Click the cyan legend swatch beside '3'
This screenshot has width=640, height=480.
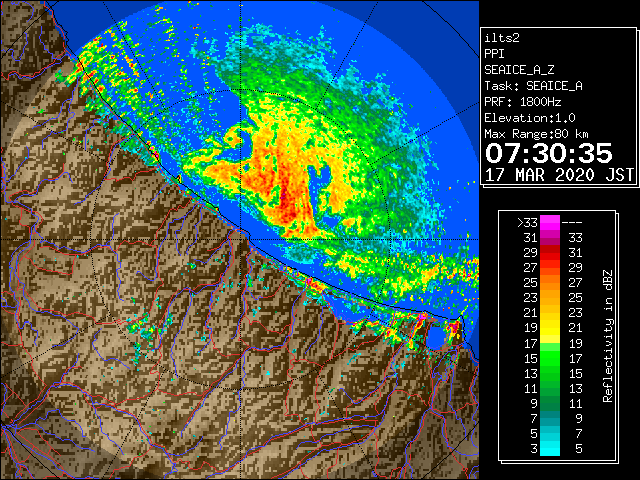click(x=550, y=449)
